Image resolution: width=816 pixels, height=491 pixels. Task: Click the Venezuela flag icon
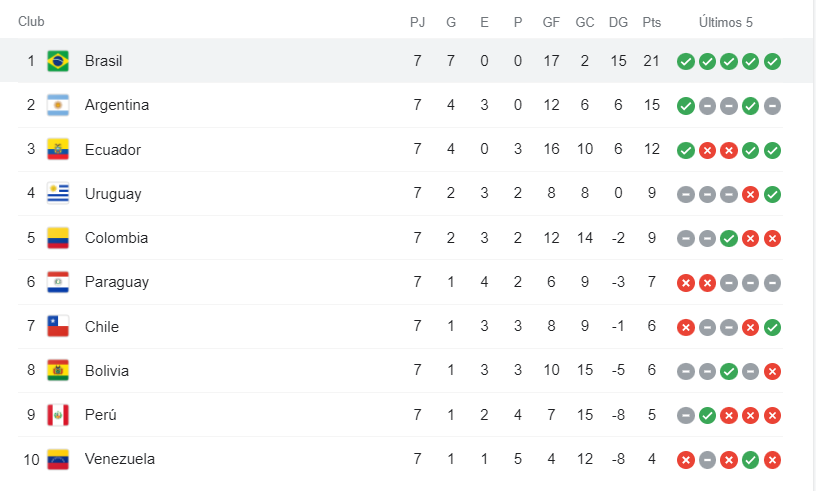point(58,459)
